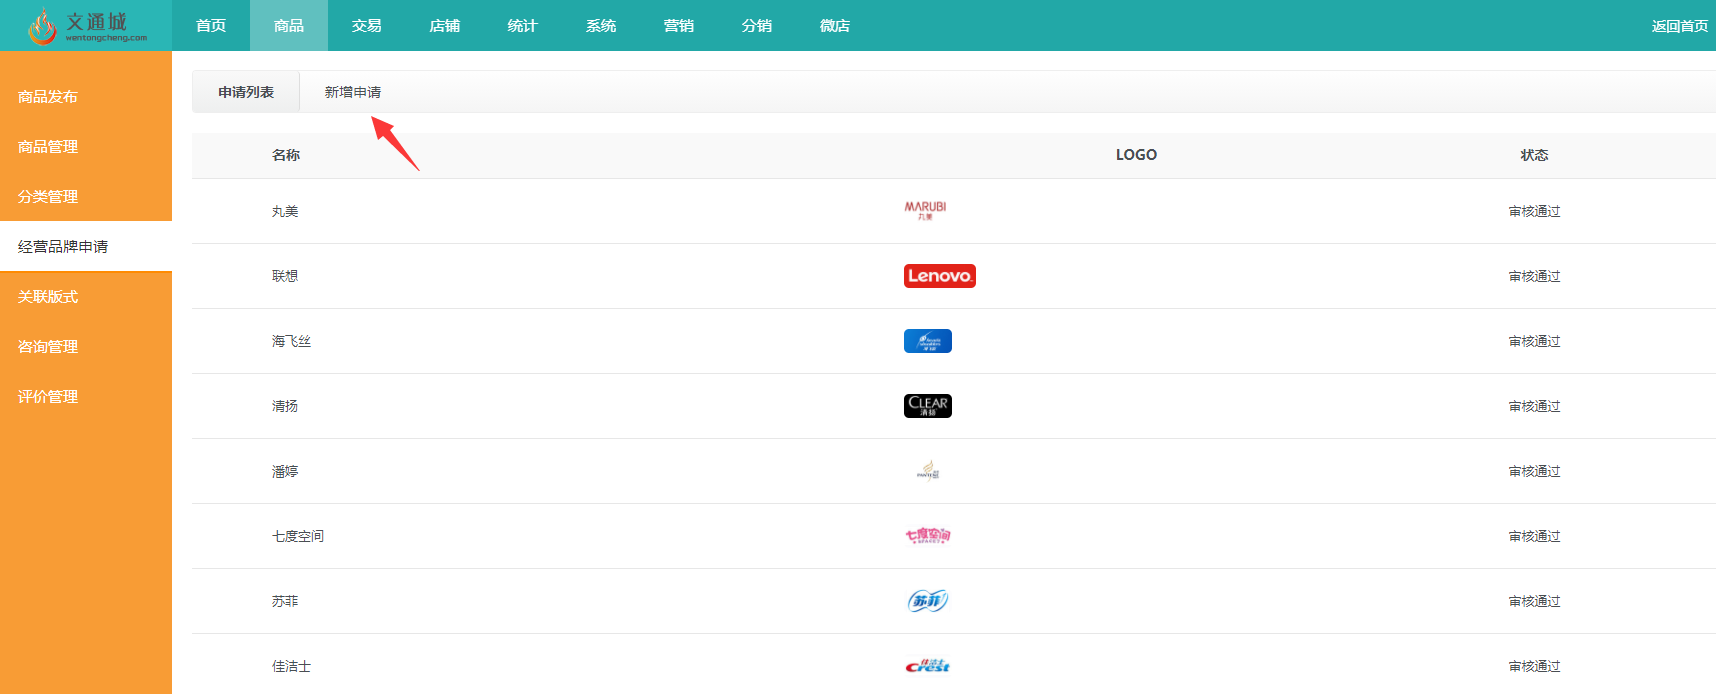1716x694 pixels.
Task: Select the brand name 佳洁士
Action: (292, 666)
